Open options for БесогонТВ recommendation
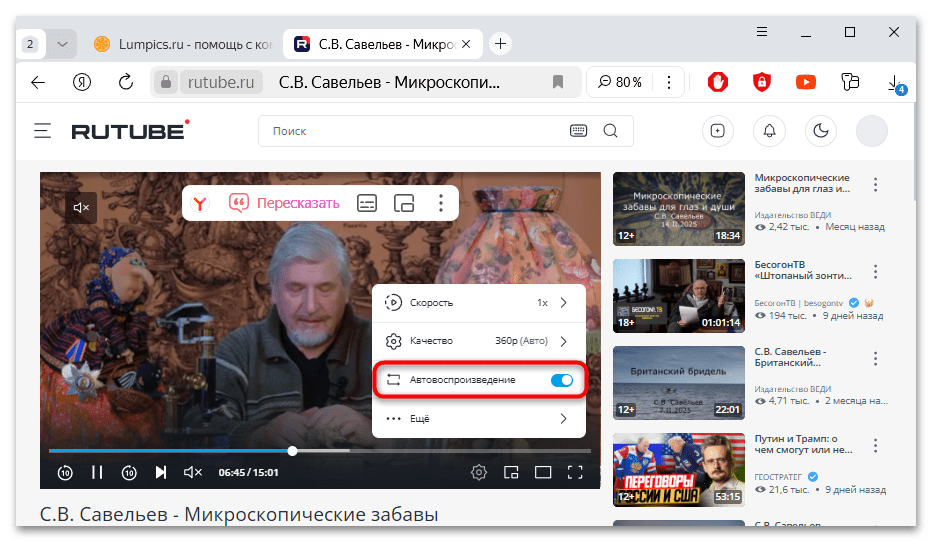932x542 pixels. (x=875, y=272)
